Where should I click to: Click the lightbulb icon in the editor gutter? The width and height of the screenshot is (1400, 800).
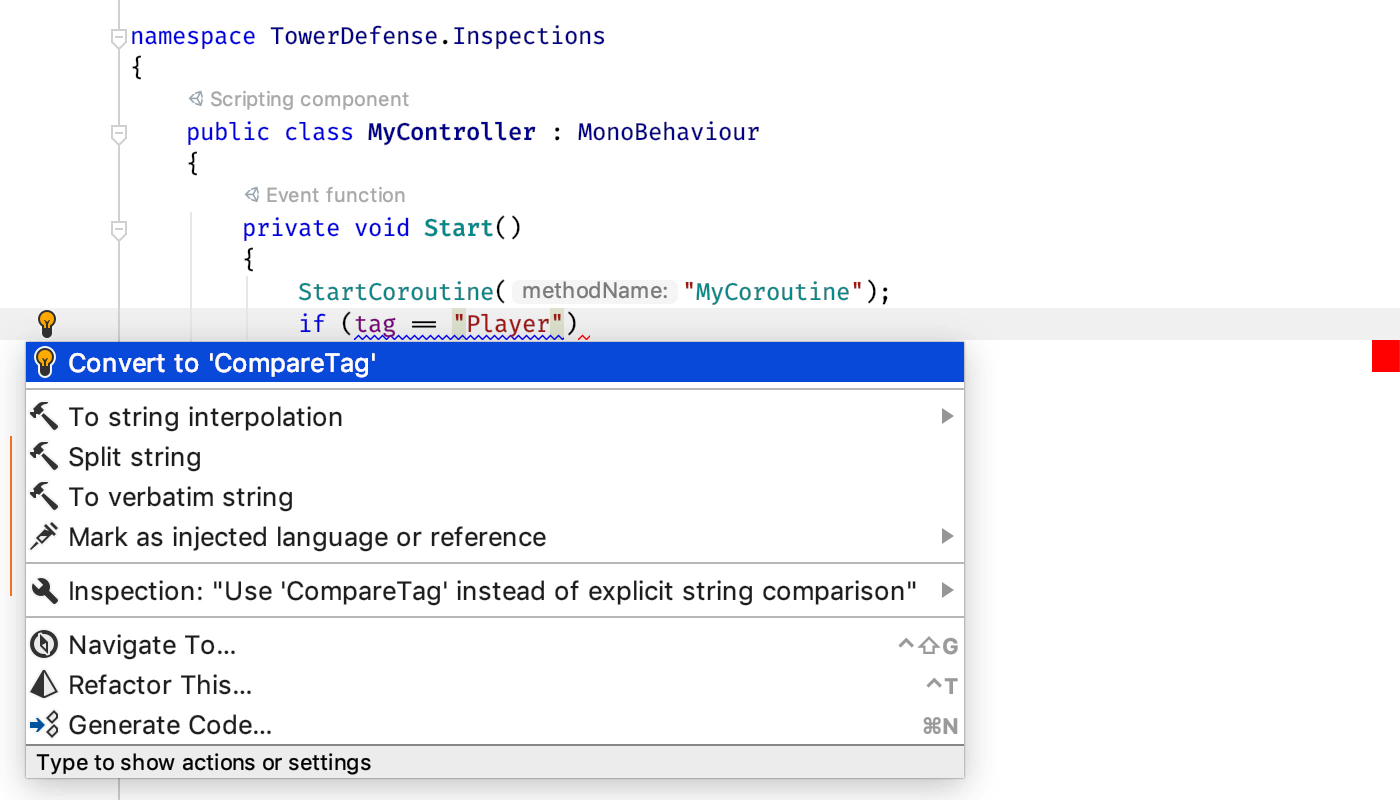pos(46,323)
